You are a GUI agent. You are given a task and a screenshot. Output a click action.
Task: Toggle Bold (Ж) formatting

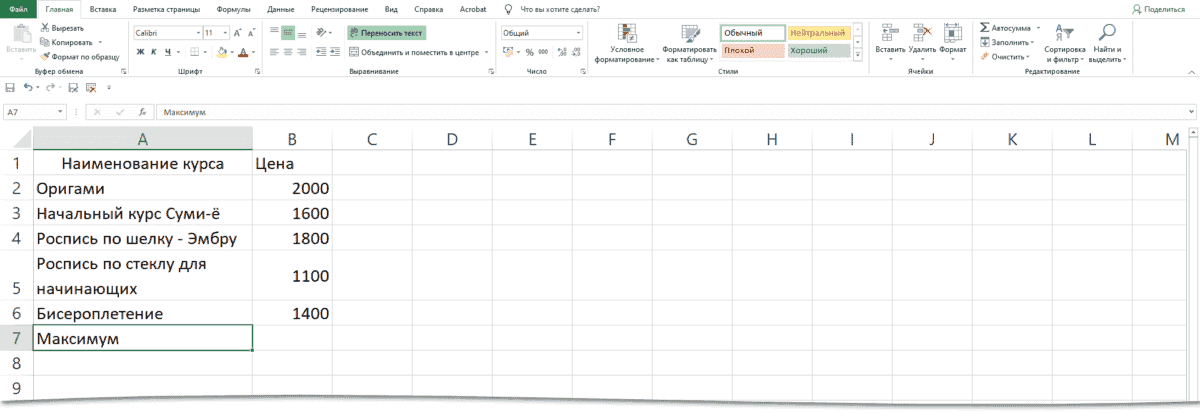point(139,52)
